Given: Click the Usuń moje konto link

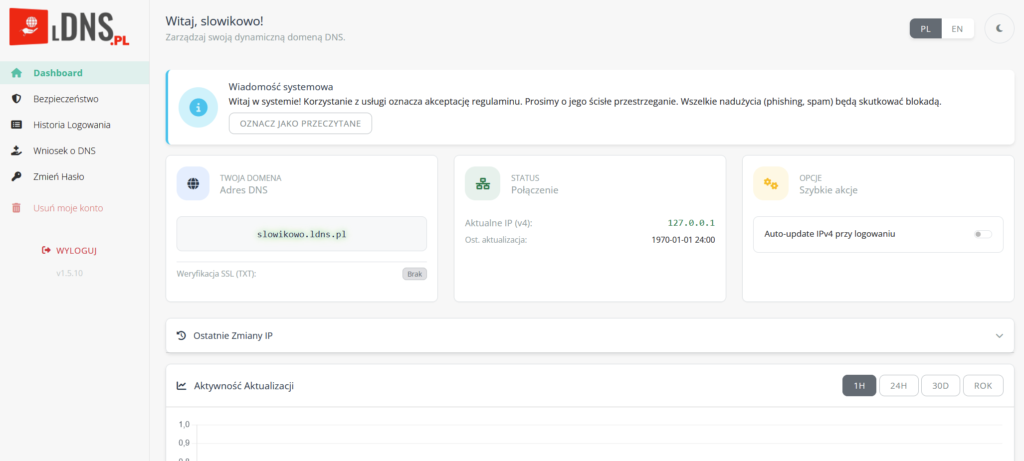Looking at the screenshot, I should point(67,208).
